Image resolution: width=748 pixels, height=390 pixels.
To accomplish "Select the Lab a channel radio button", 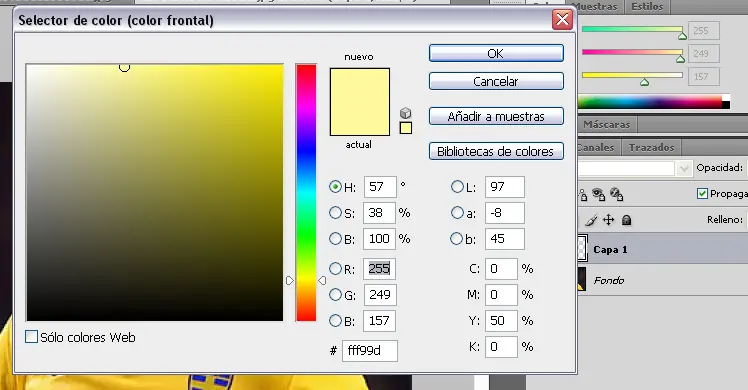I will point(457,212).
